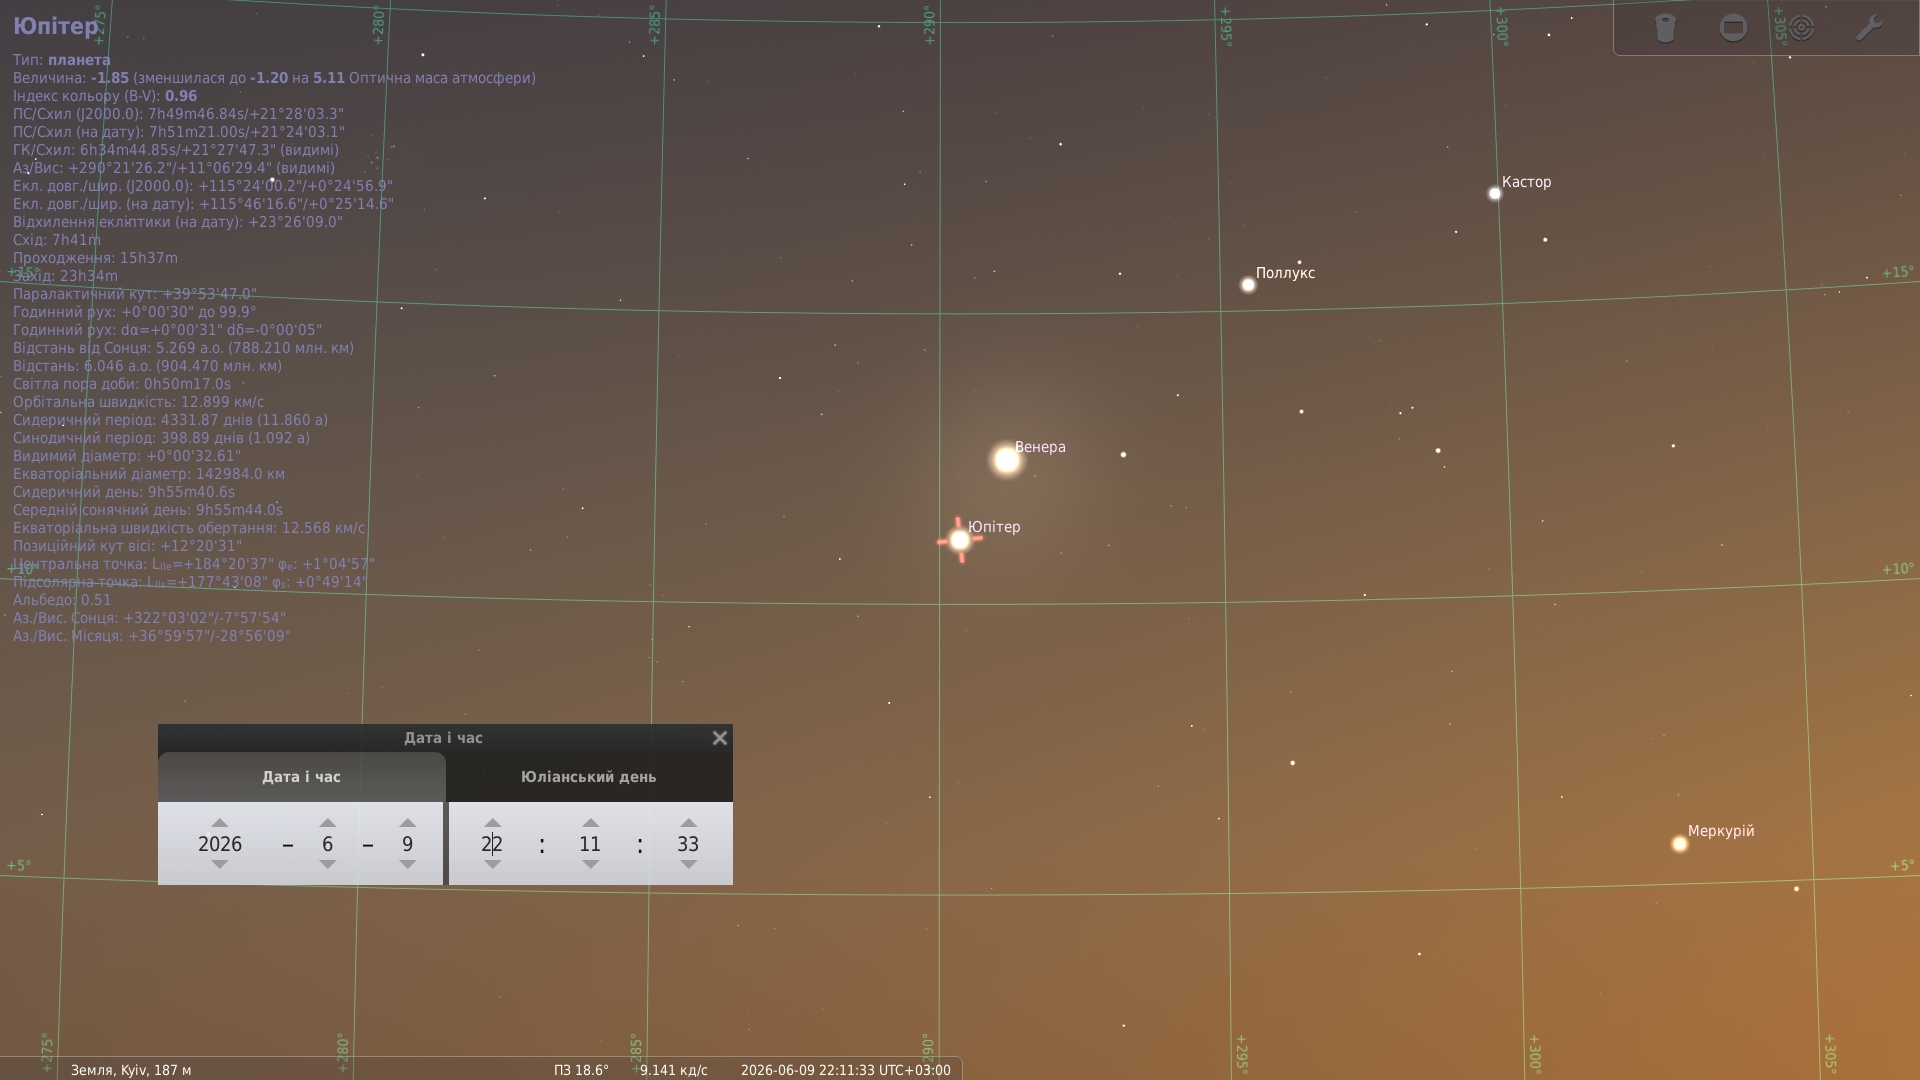Click the Сидеричний день: 9h55m40.6s line

click(124, 492)
